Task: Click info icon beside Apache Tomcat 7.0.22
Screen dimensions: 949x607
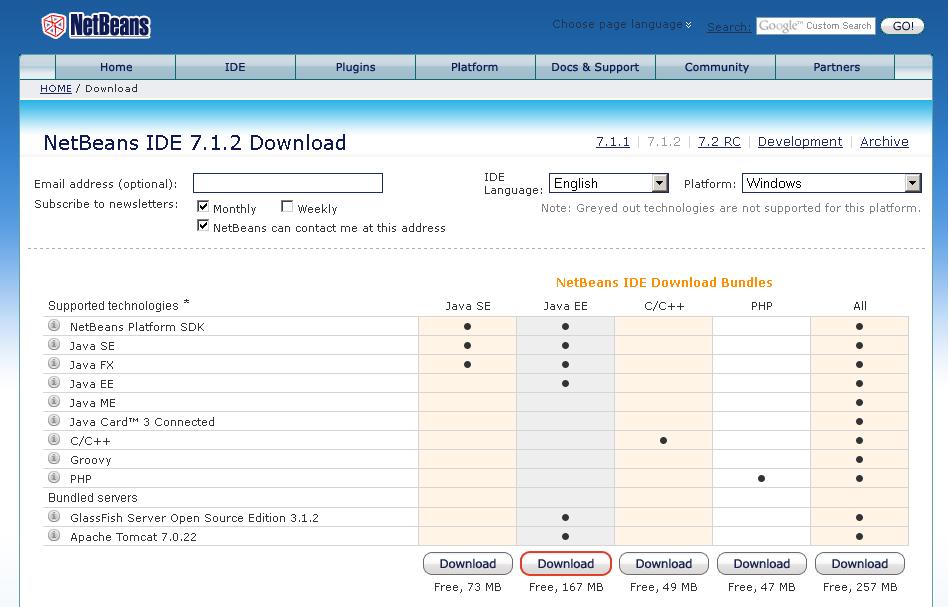Action: coord(54,536)
